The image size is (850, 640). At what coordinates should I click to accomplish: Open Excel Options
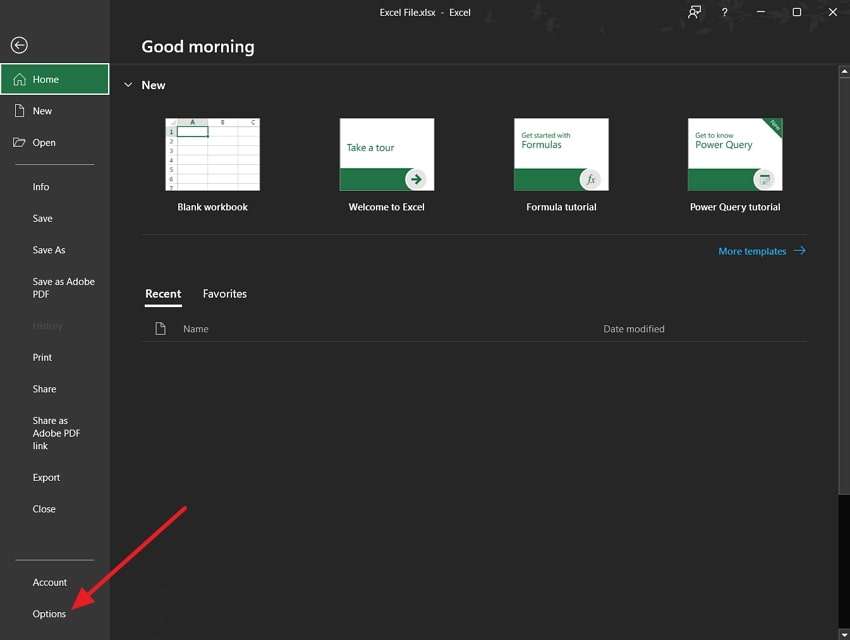coord(49,614)
